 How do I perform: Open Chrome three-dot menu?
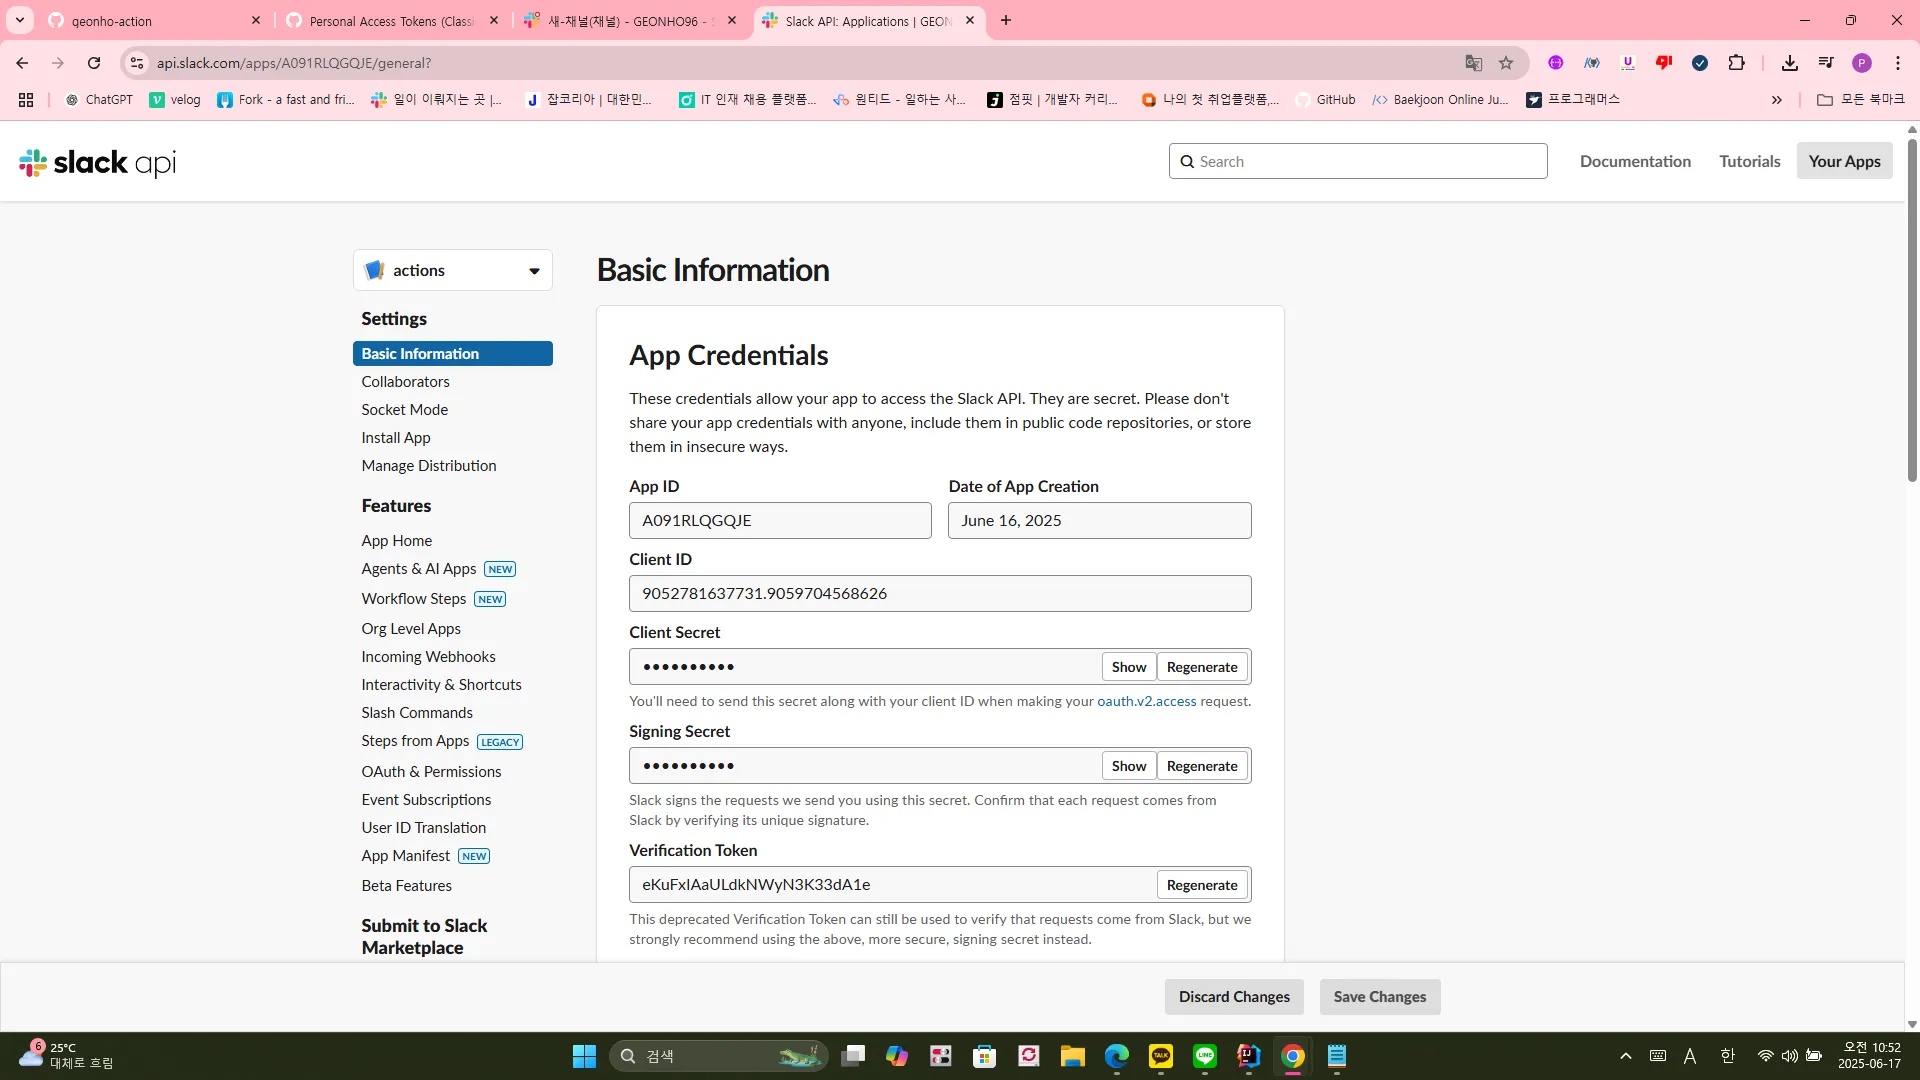pyautogui.click(x=1898, y=63)
